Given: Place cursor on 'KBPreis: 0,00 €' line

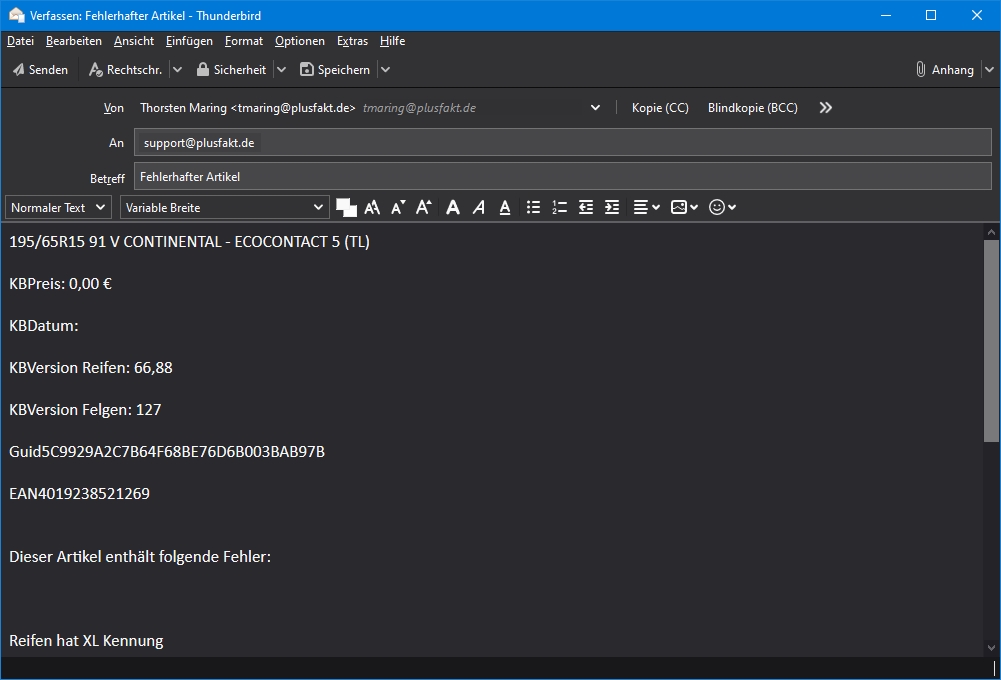Looking at the screenshot, I should pos(61,283).
